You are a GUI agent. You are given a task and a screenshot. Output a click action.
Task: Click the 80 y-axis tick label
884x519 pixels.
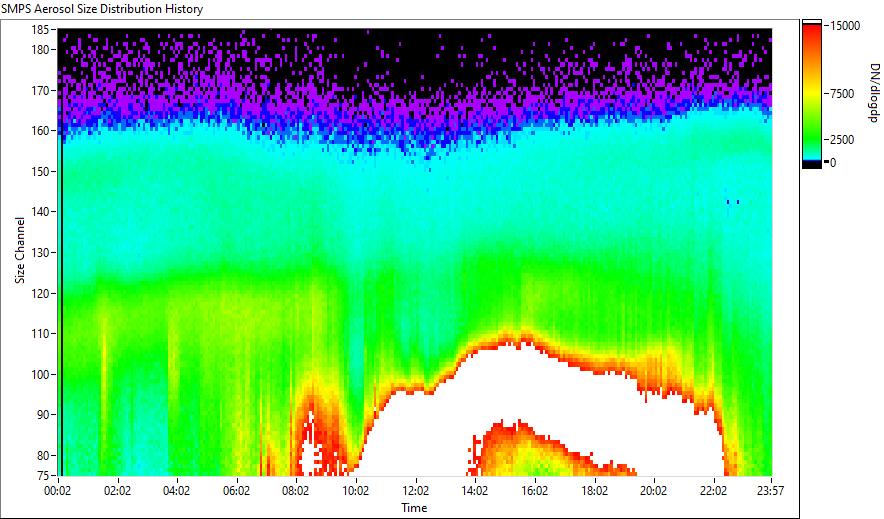tap(43, 455)
